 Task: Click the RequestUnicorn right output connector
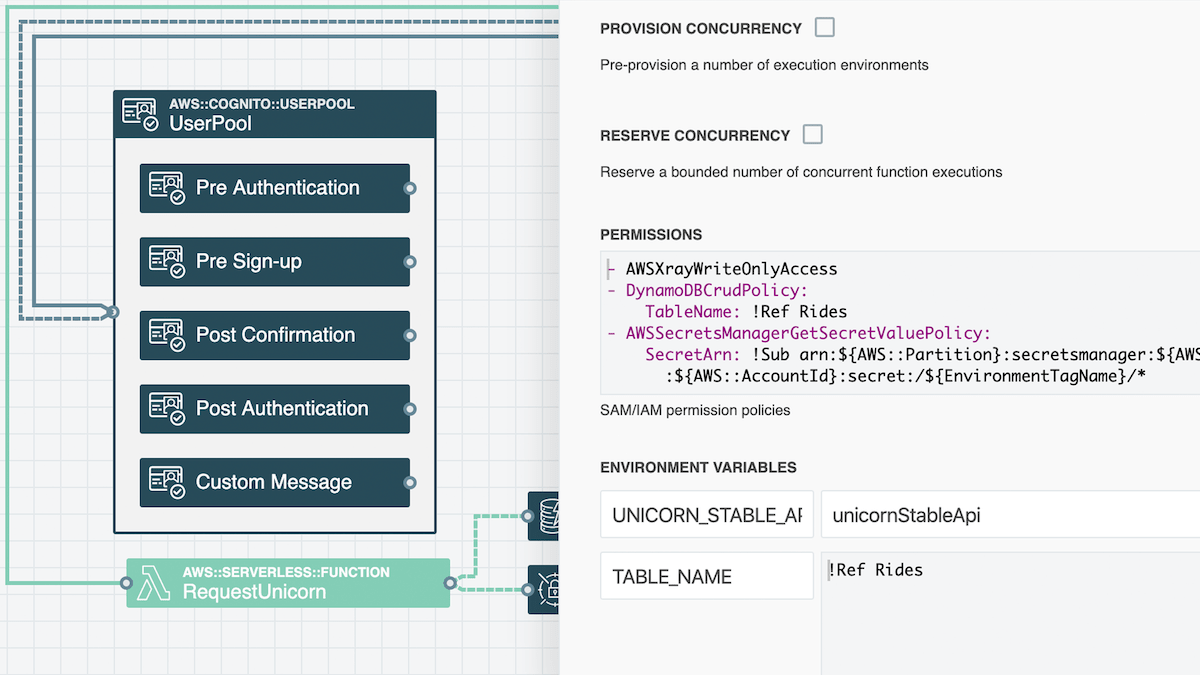tap(450, 583)
